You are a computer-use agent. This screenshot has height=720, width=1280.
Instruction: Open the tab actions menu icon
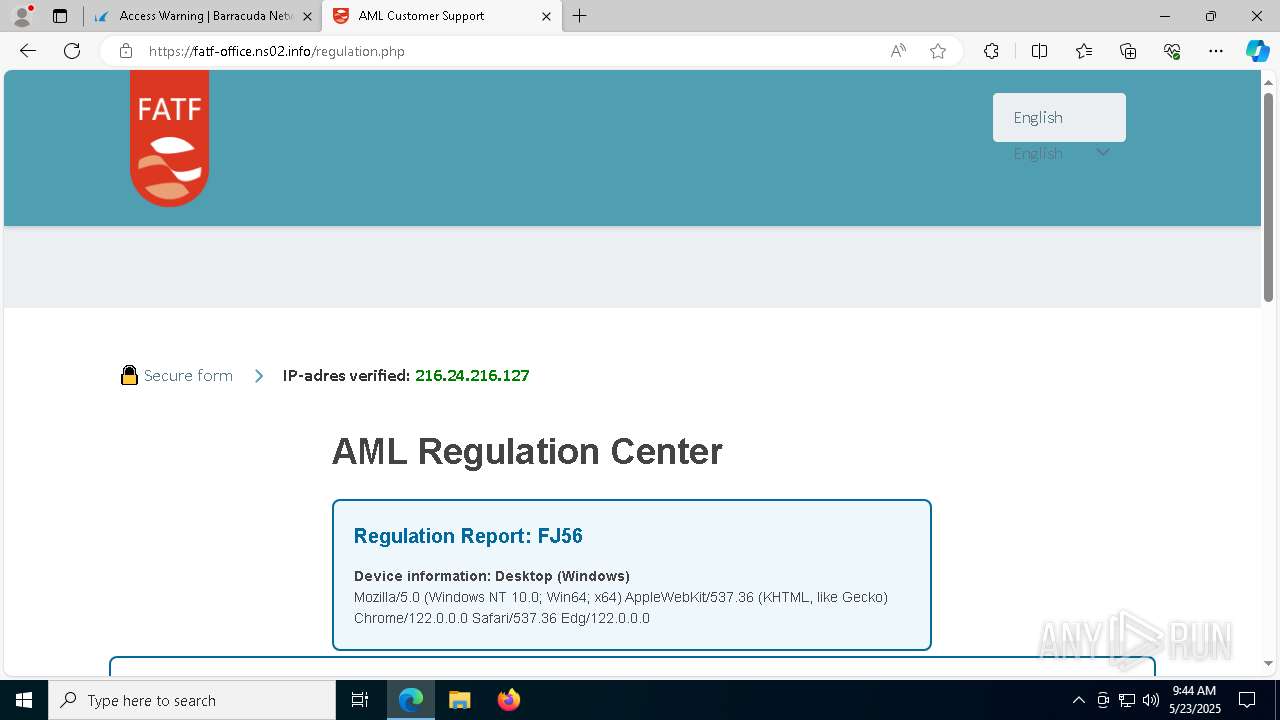(x=60, y=16)
